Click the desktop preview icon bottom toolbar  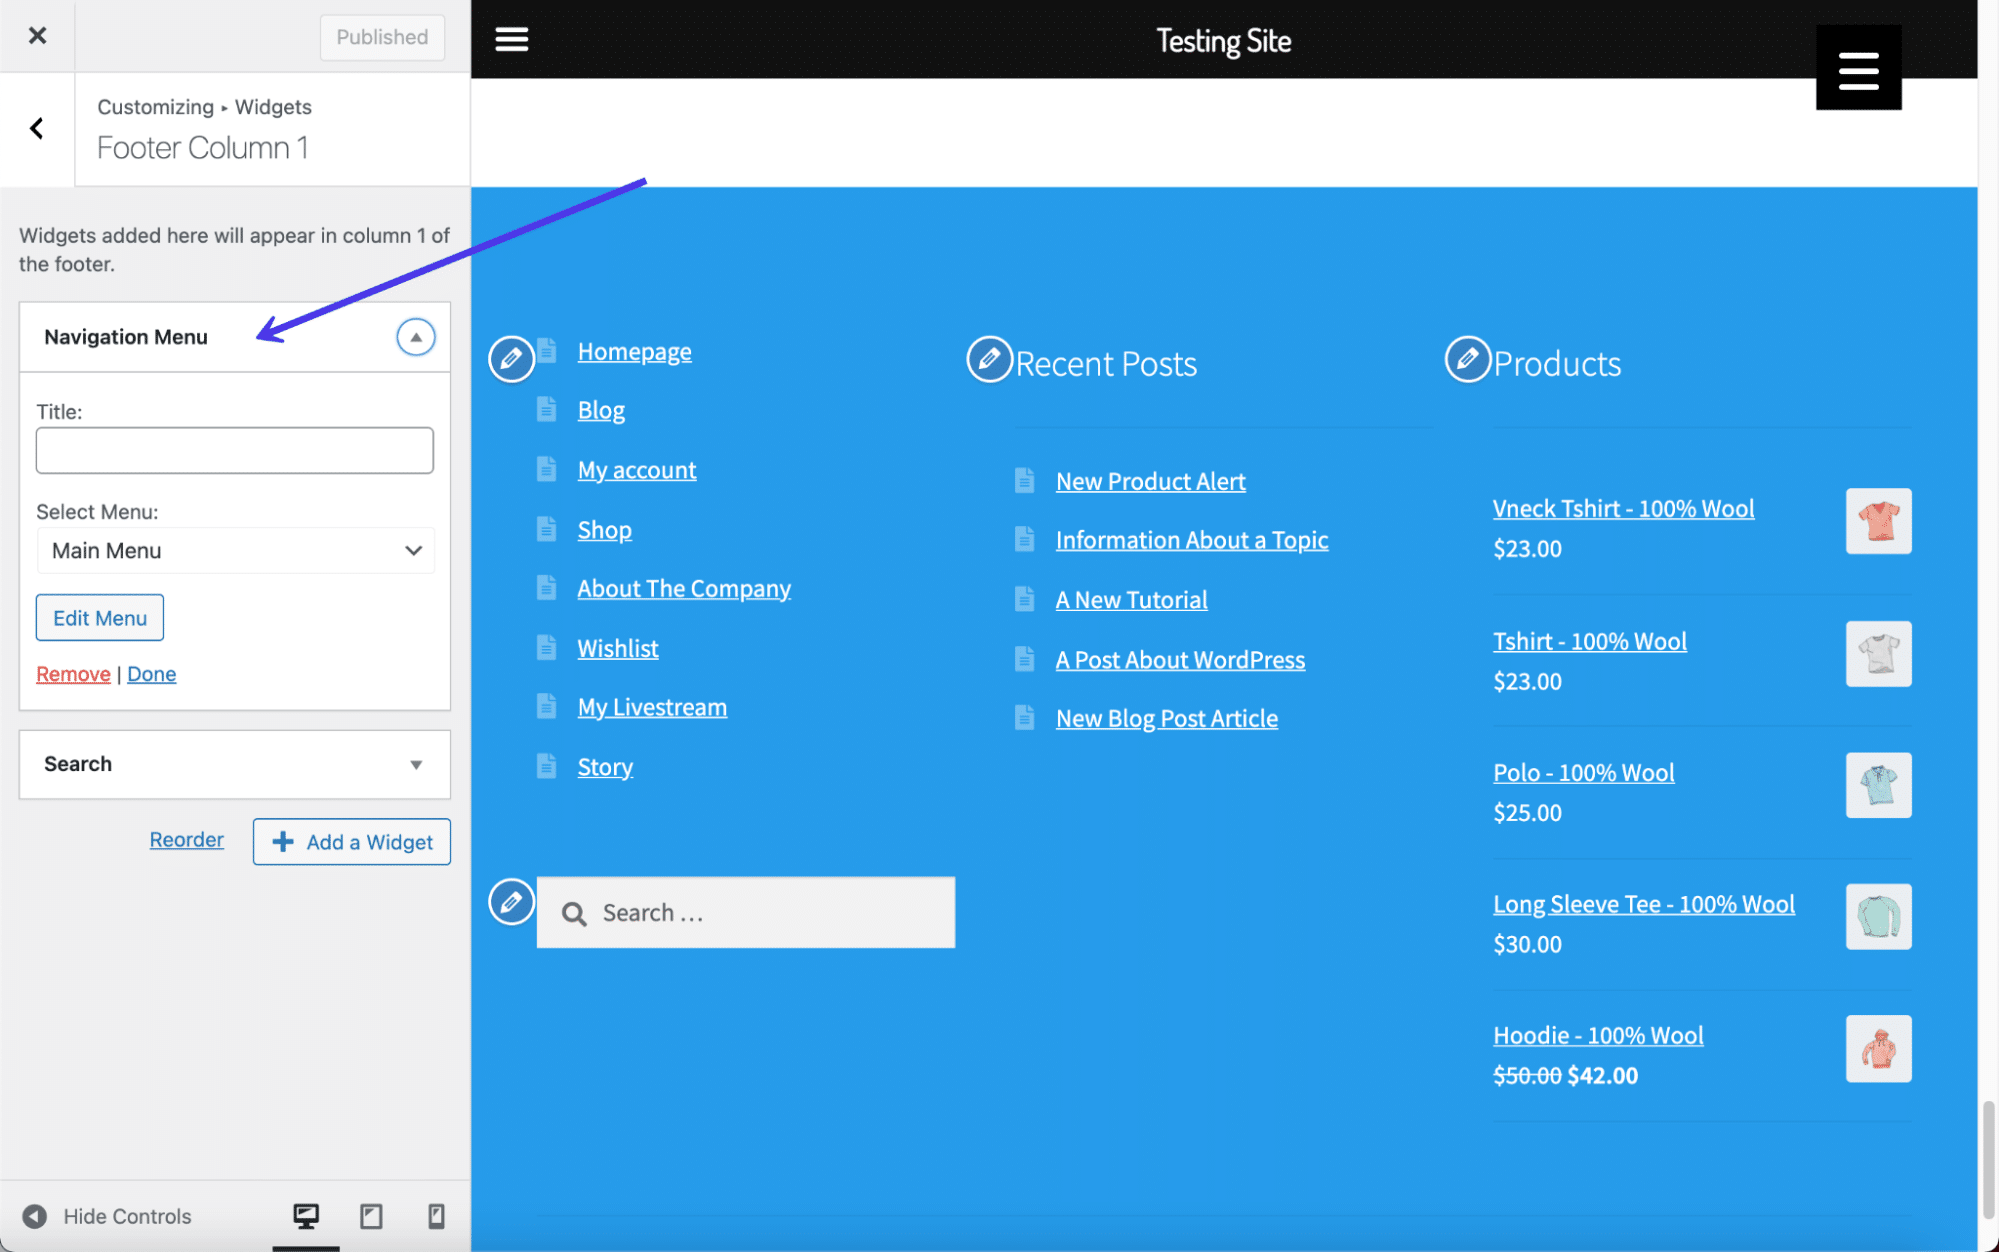click(x=305, y=1215)
